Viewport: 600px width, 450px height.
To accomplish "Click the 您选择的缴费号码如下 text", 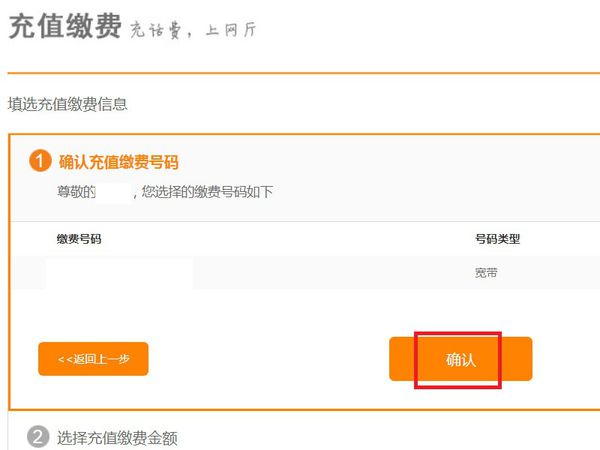I will [207, 192].
